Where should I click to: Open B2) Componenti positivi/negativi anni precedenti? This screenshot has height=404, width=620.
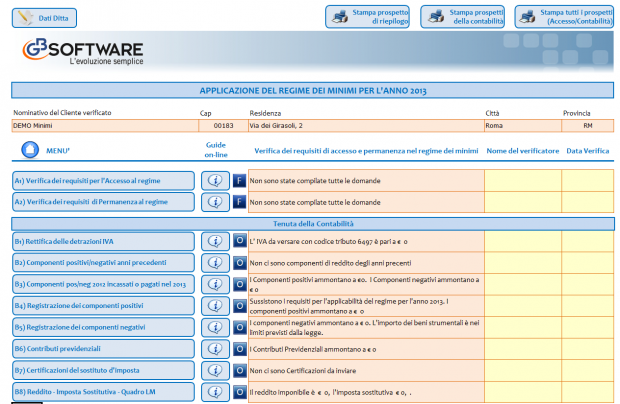103,263
